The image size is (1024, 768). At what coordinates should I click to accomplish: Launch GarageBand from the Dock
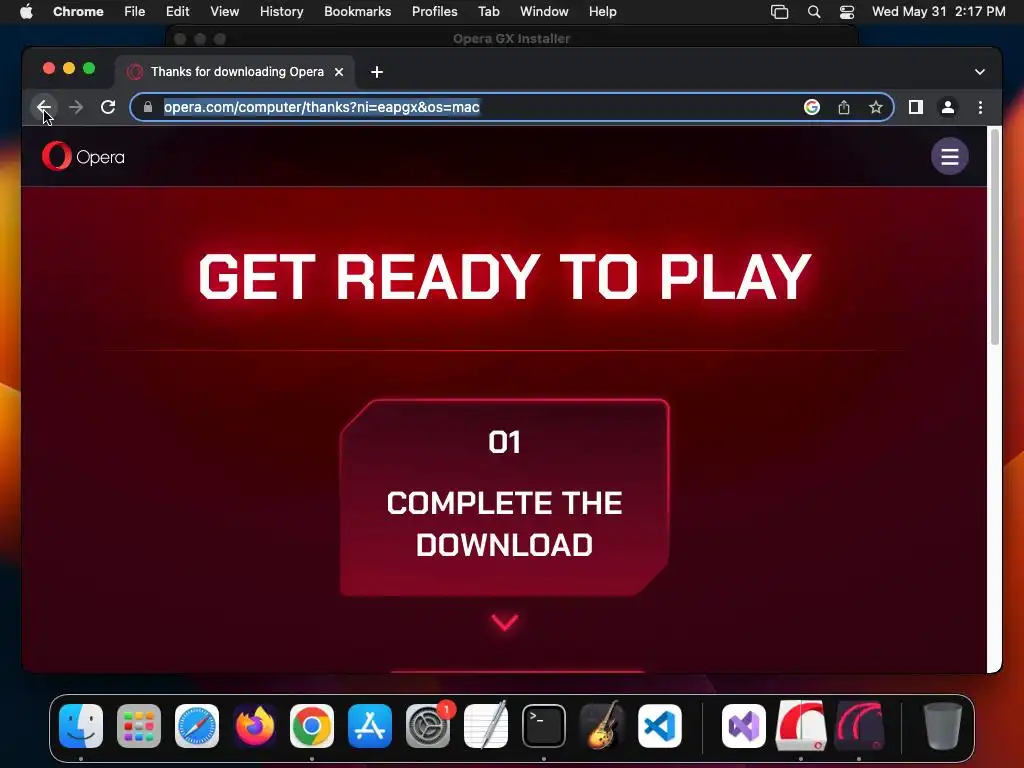pos(601,726)
